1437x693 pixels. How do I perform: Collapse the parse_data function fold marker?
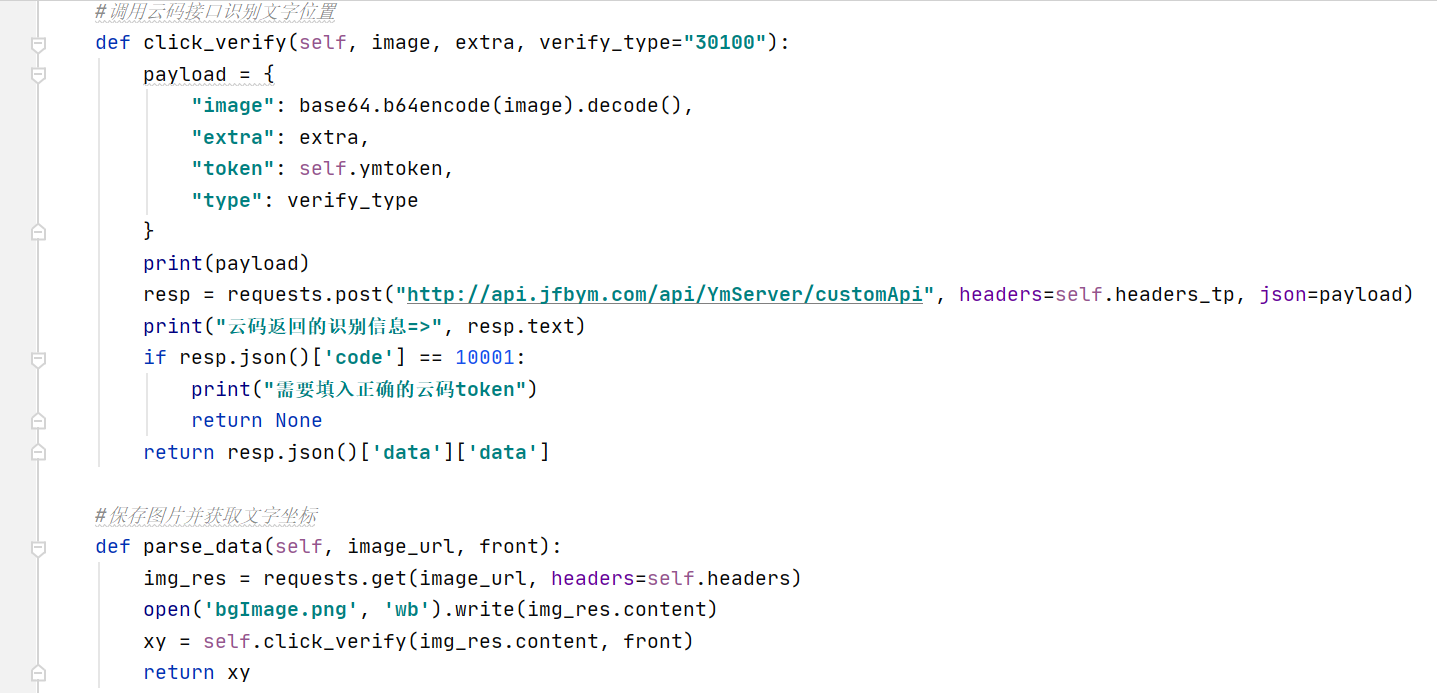click(x=38, y=548)
